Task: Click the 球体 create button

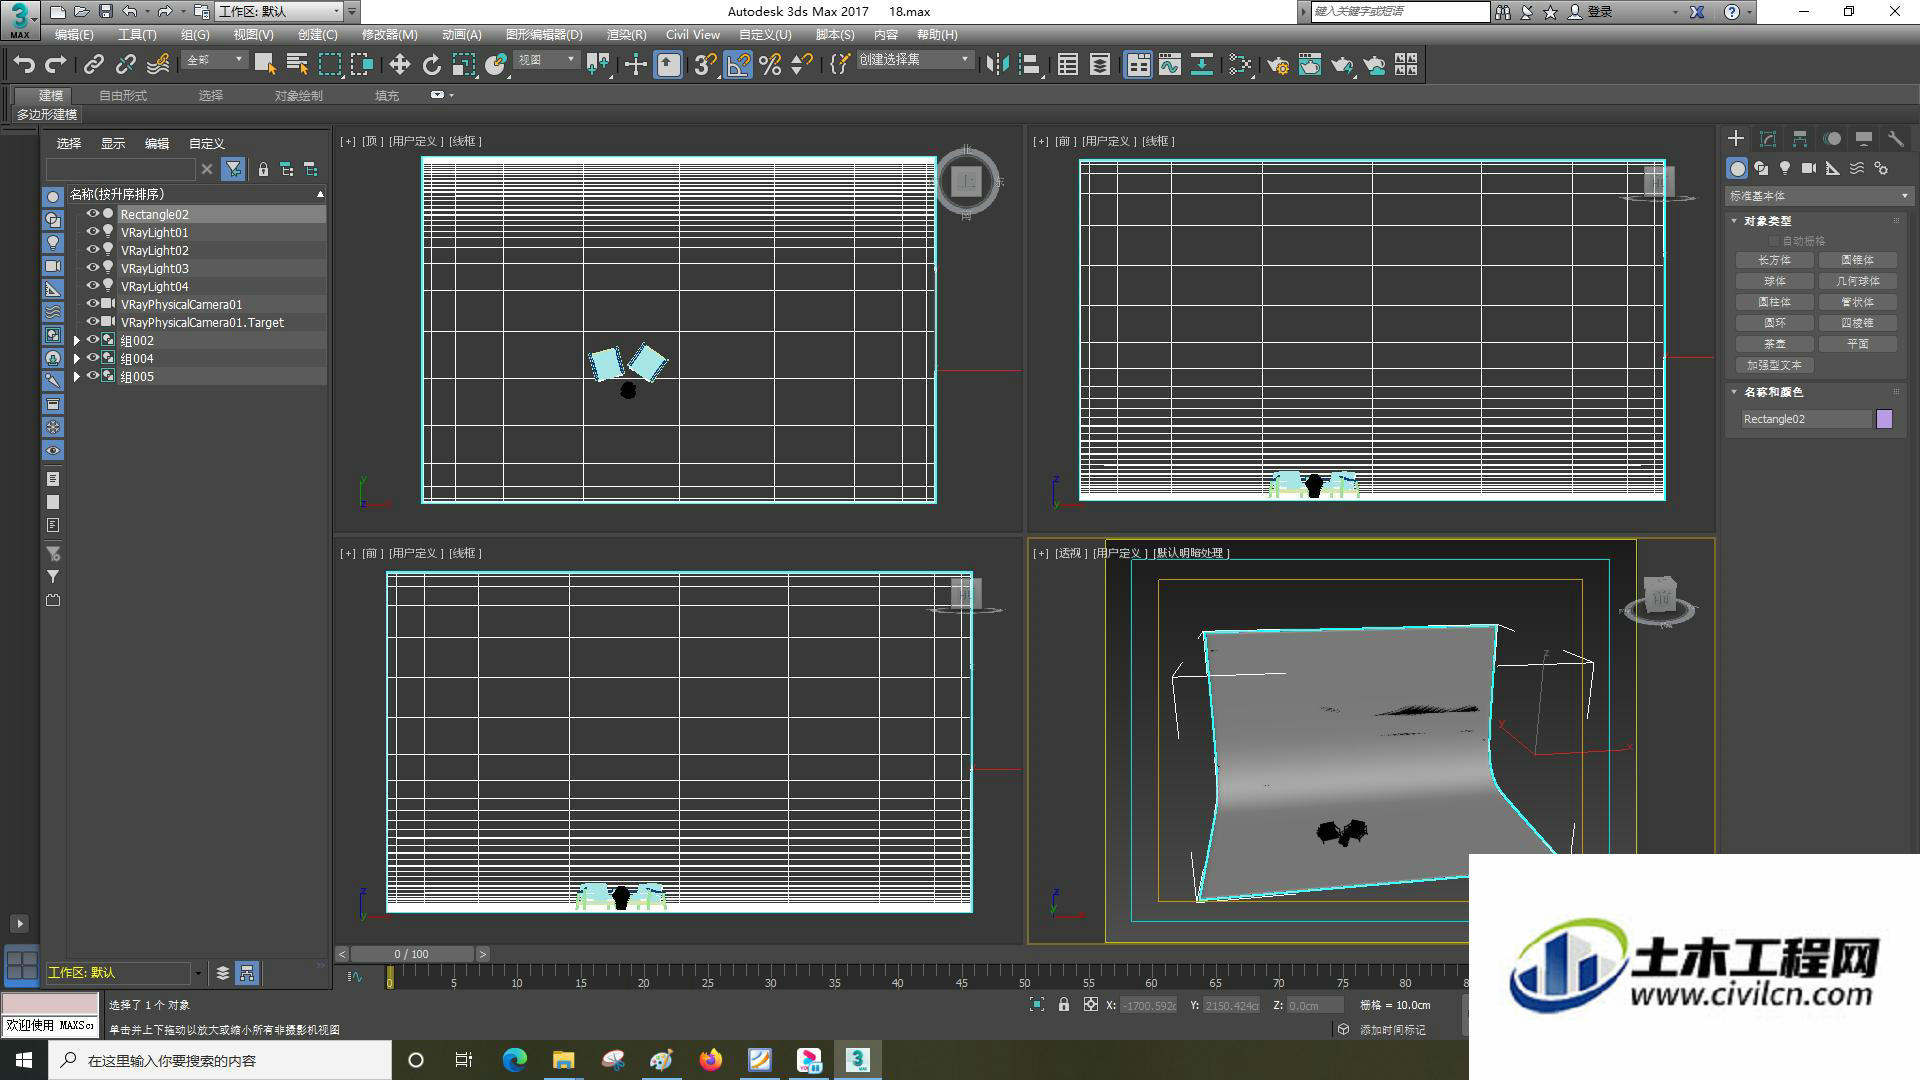Action: click(x=1775, y=281)
